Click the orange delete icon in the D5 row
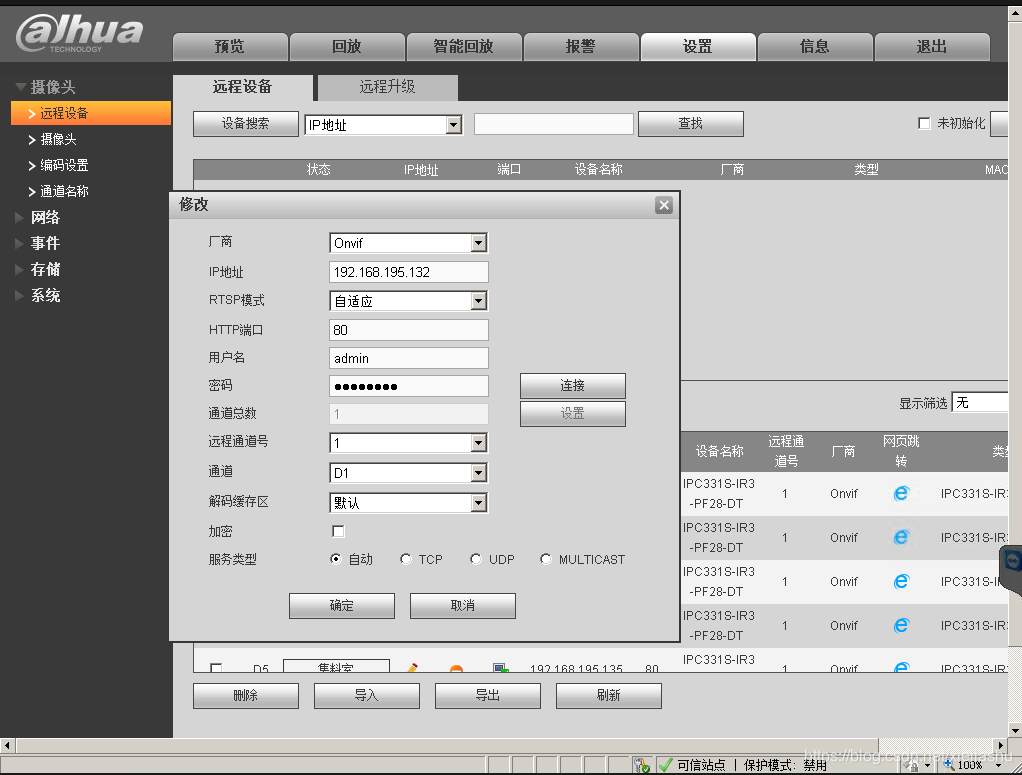The height and width of the screenshot is (775, 1022). (x=456, y=668)
